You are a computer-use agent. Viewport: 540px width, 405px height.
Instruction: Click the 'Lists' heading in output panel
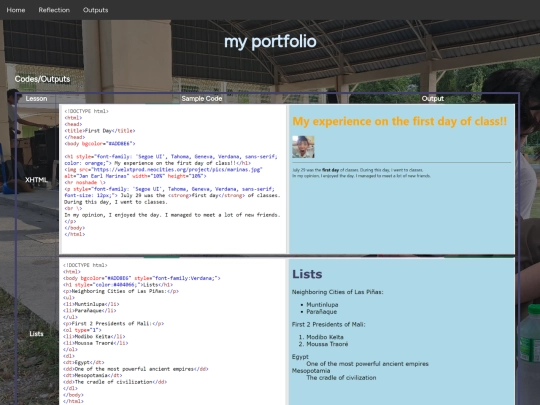click(307, 274)
